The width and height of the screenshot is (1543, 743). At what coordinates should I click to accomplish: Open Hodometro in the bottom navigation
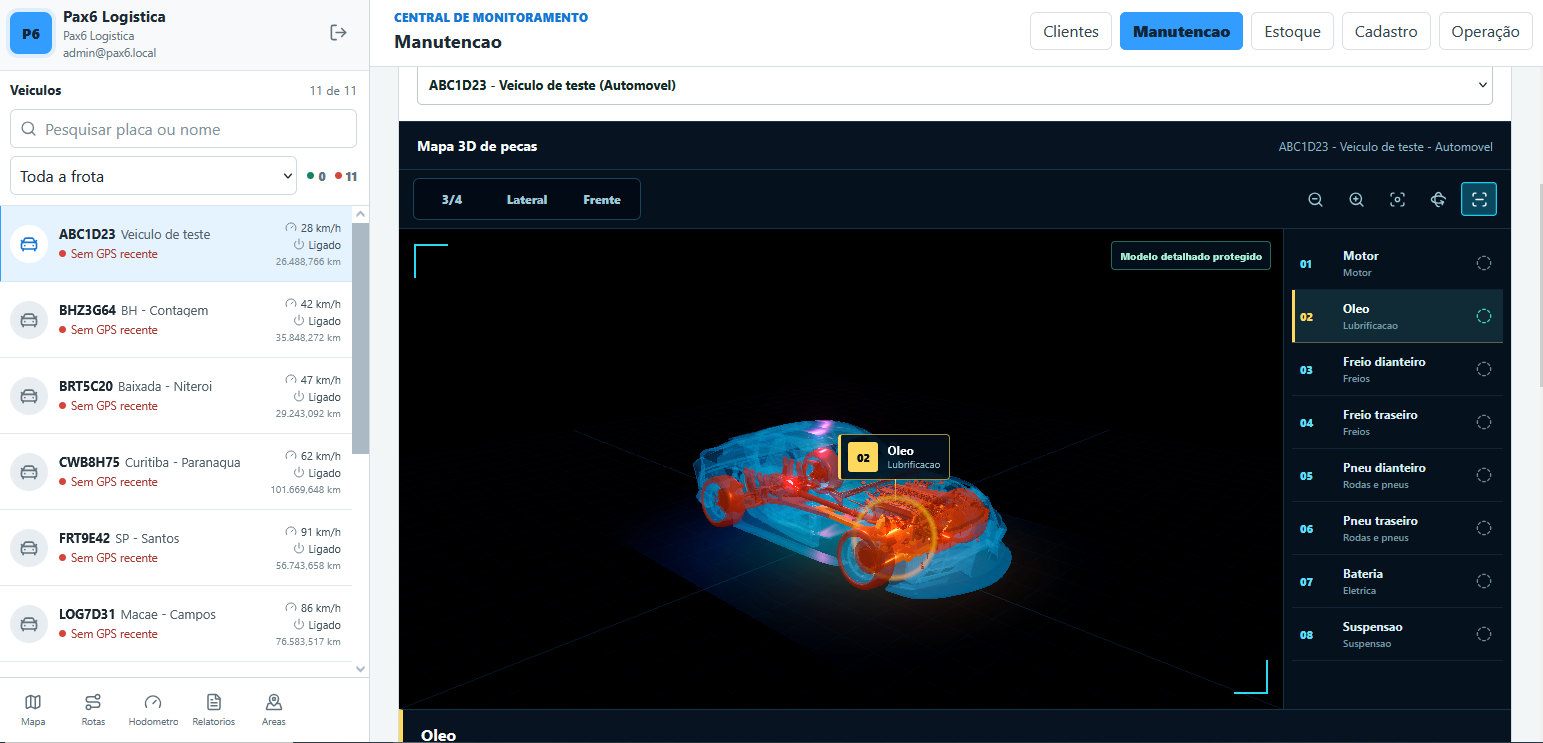(x=153, y=710)
